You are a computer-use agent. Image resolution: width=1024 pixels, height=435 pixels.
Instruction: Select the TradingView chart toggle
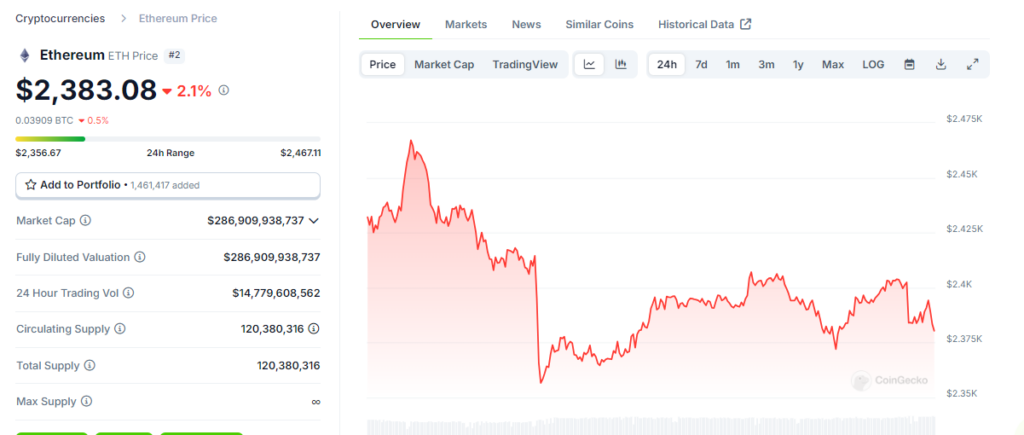tap(525, 65)
